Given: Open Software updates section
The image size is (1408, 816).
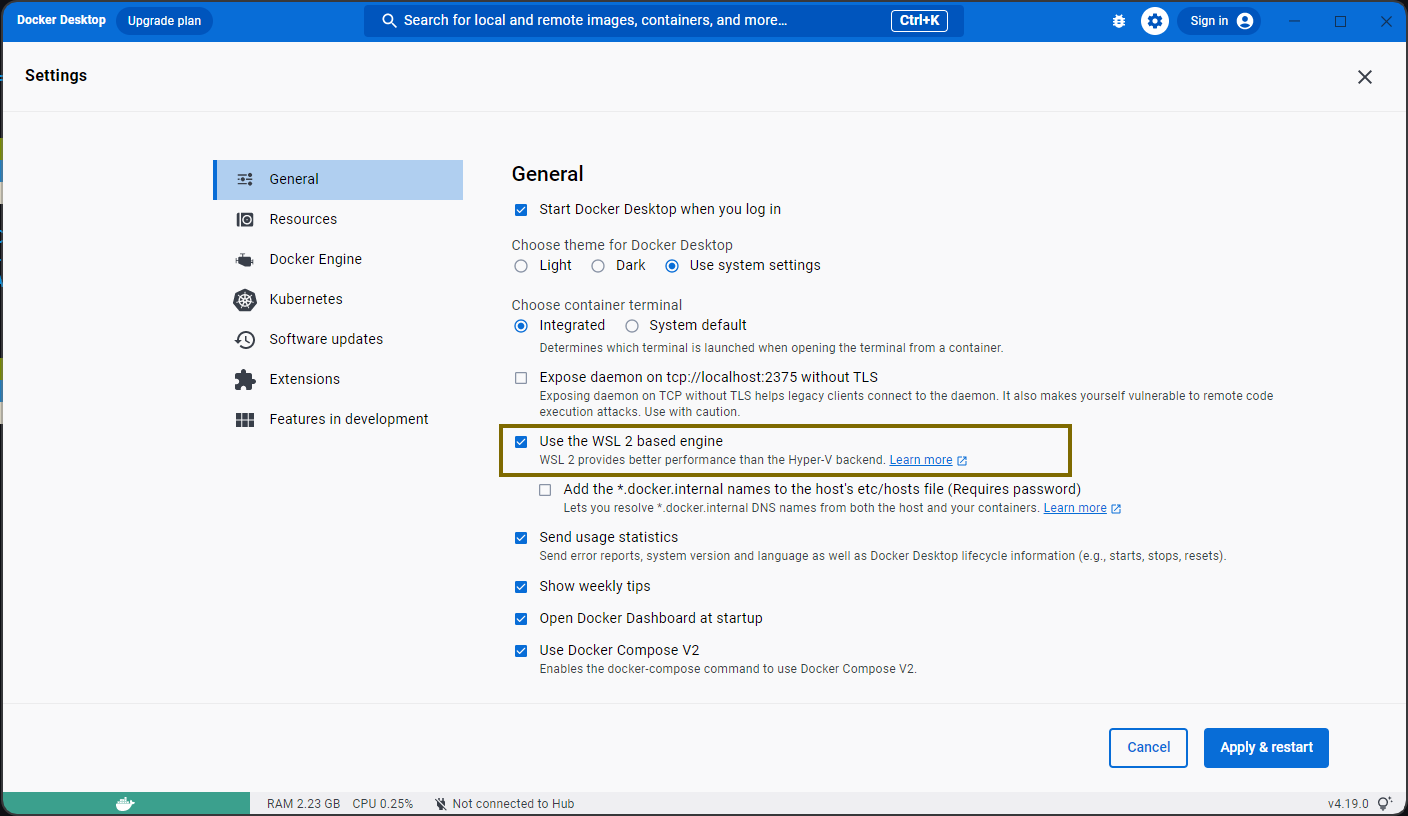Looking at the screenshot, I should click(x=338, y=340).
